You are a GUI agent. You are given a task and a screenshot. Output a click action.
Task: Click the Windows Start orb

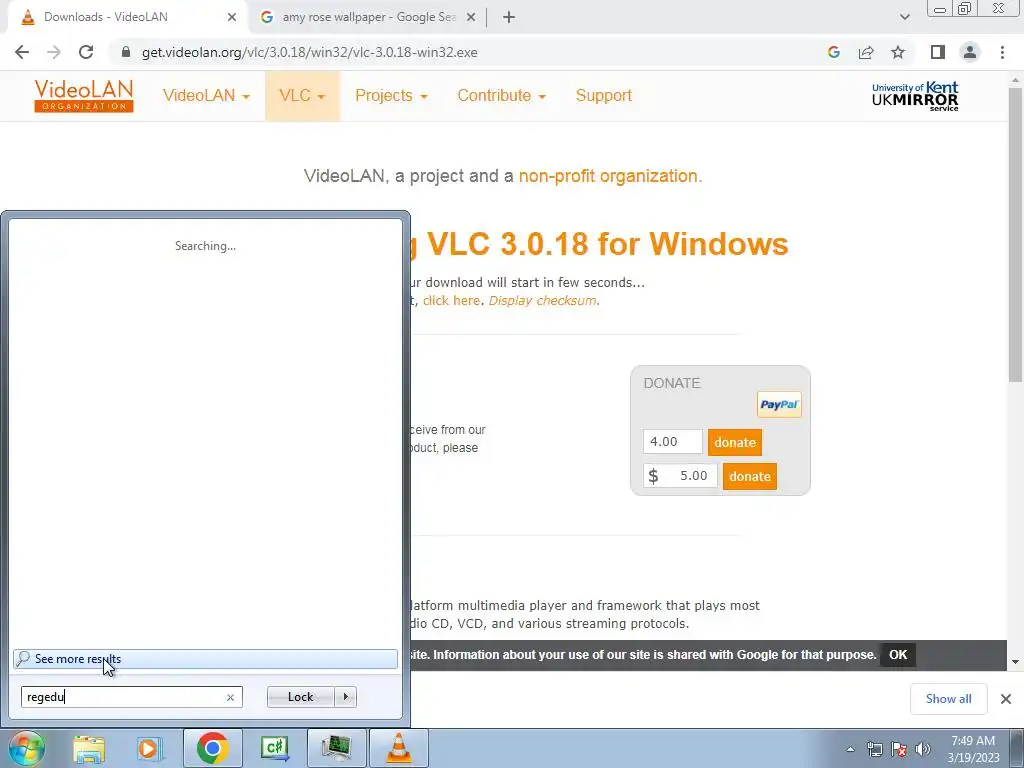coord(25,748)
